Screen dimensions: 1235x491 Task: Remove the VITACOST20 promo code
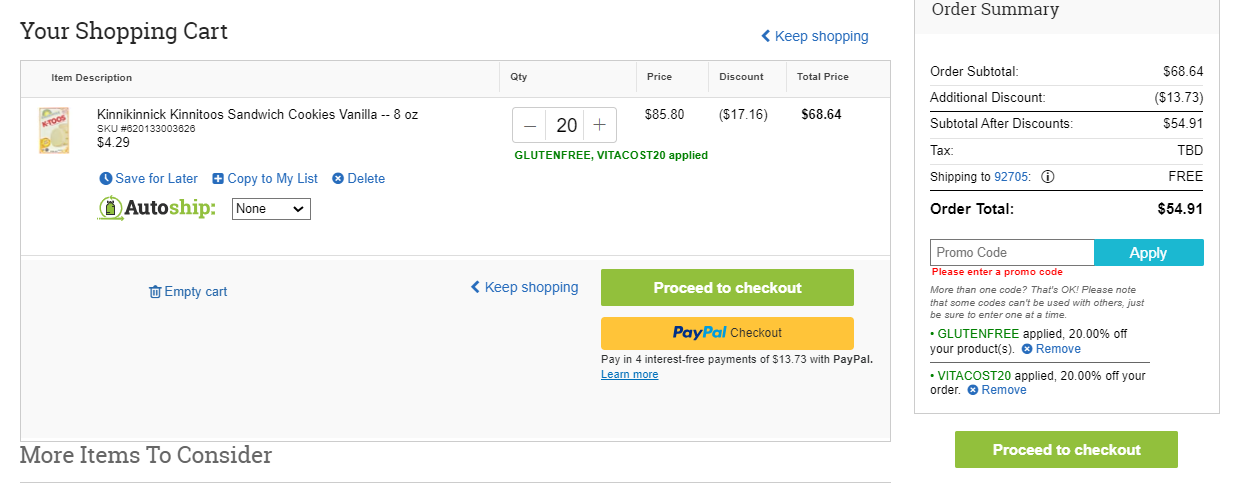coord(996,390)
